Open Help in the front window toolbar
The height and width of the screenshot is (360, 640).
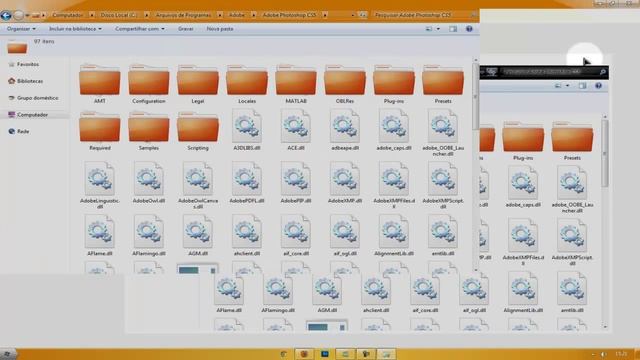469,29
